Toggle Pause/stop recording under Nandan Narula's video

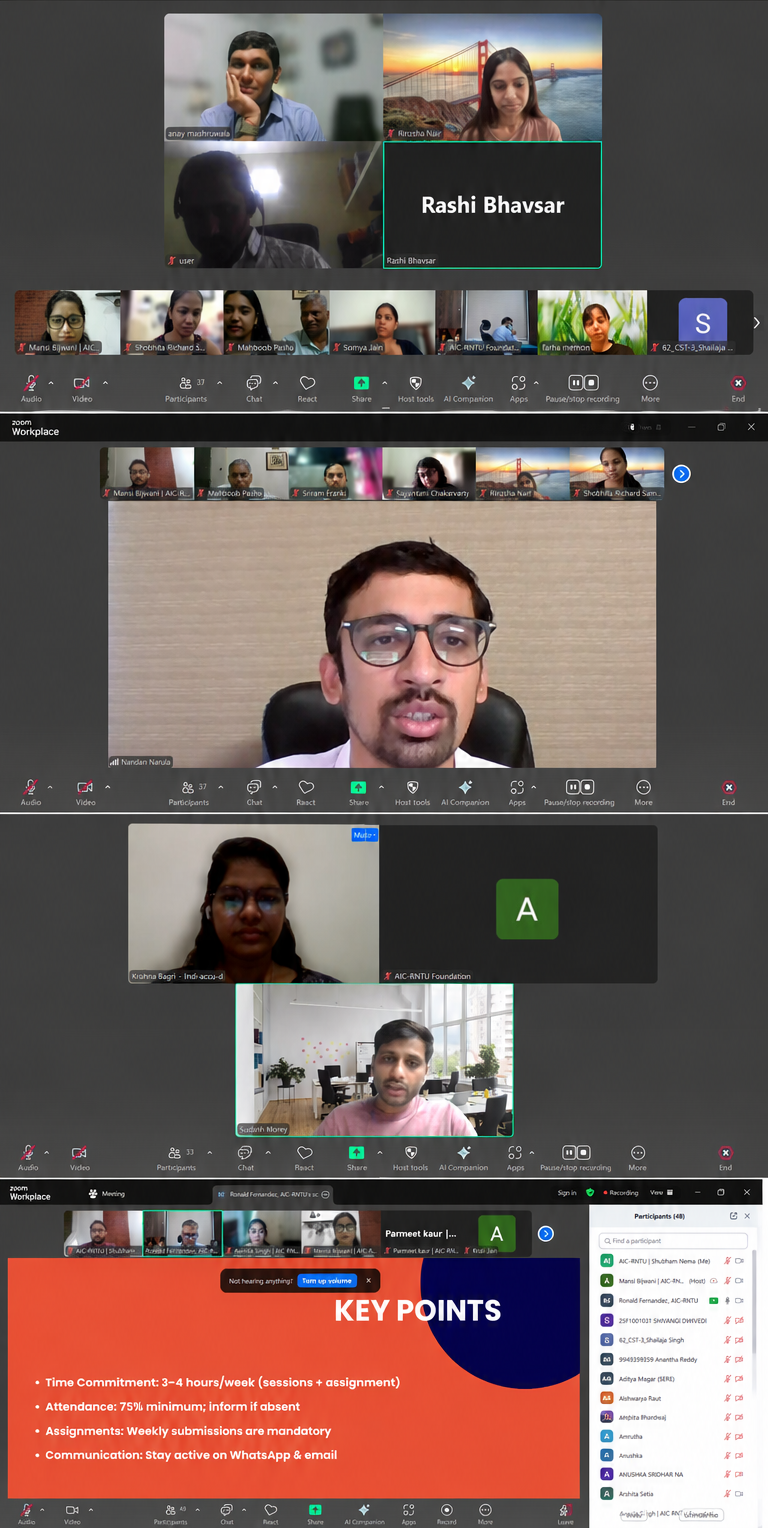tap(579, 792)
